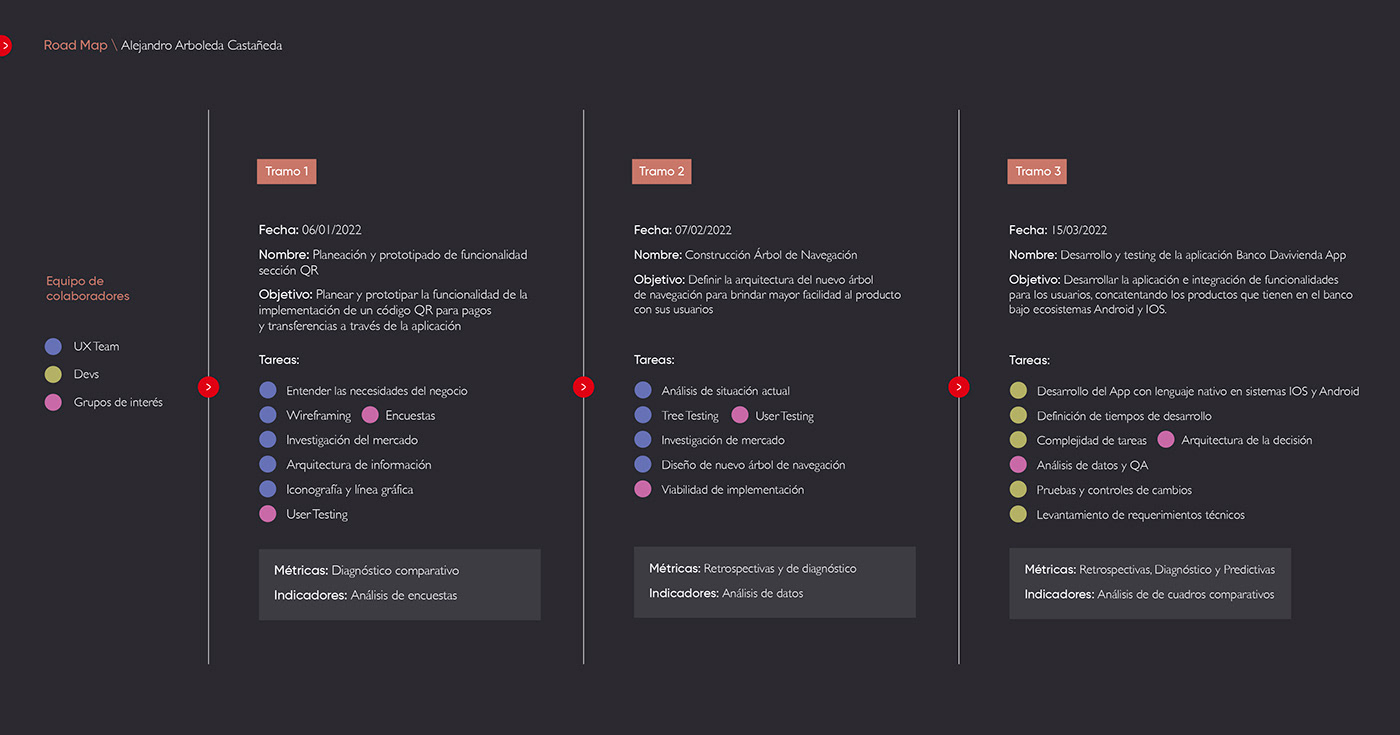Click the blue dot beside Wireframing
The image size is (1400, 735).
(x=268, y=415)
